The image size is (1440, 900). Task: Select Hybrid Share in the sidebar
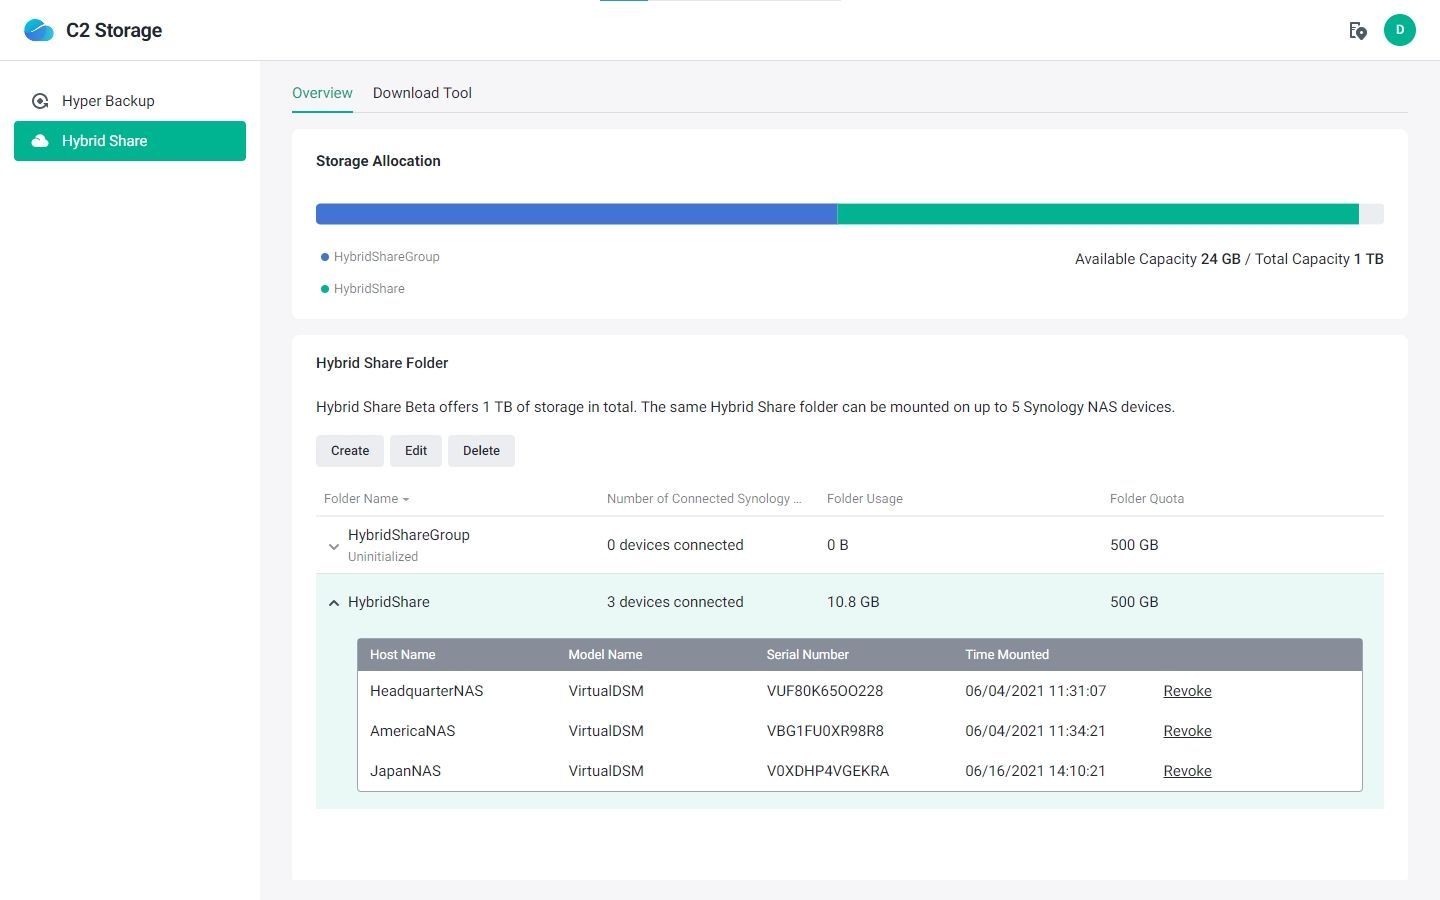(130, 141)
